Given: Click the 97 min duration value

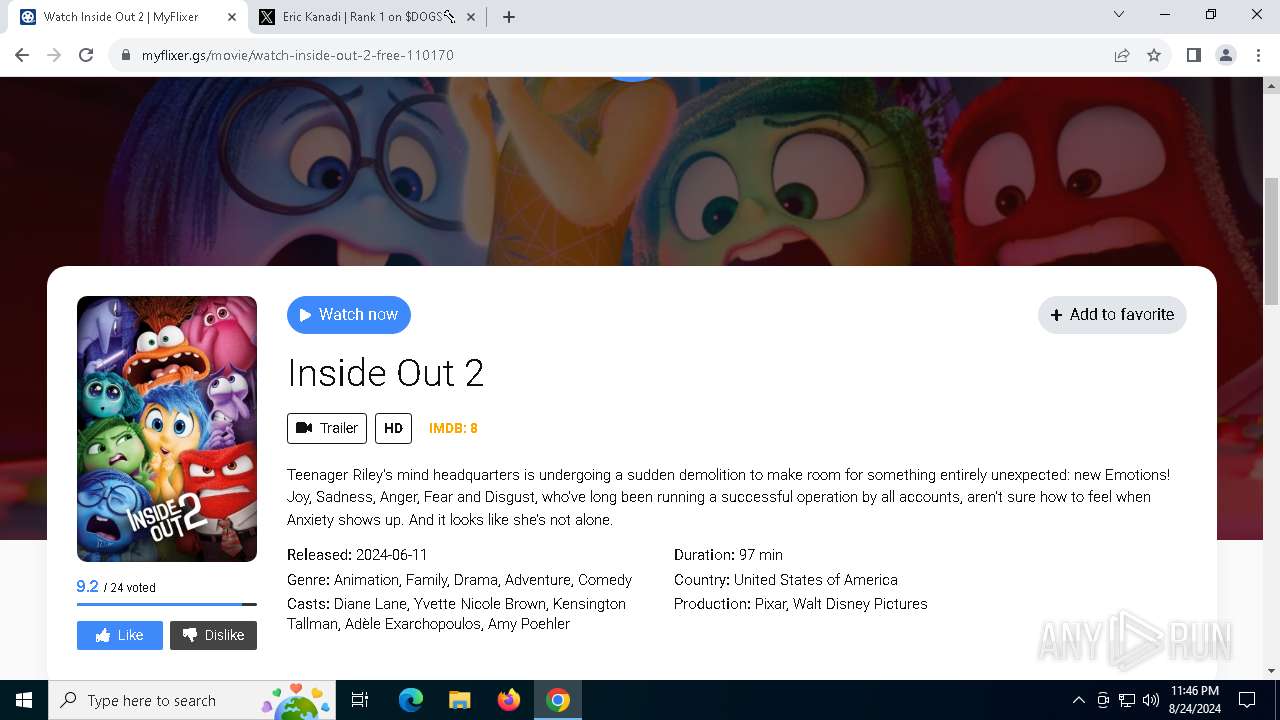Looking at the screenshot, I should click(x=761, y=555).
